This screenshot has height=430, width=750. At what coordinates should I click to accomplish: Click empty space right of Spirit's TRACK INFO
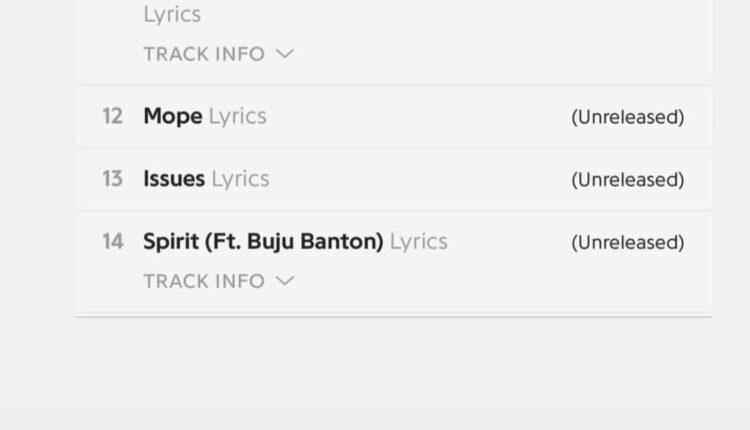tap(480, 282)
